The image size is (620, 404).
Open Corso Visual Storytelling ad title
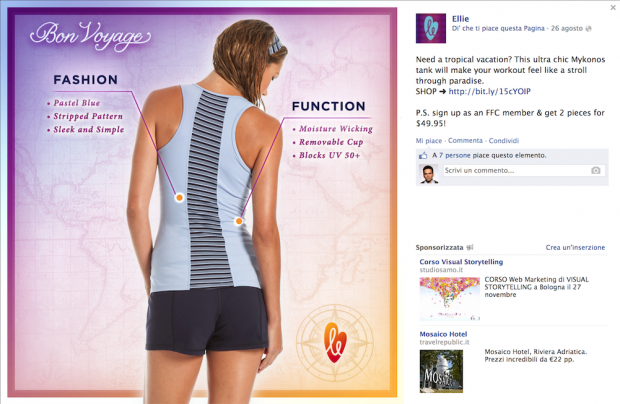pyautogui.click(x=461, y=262)
